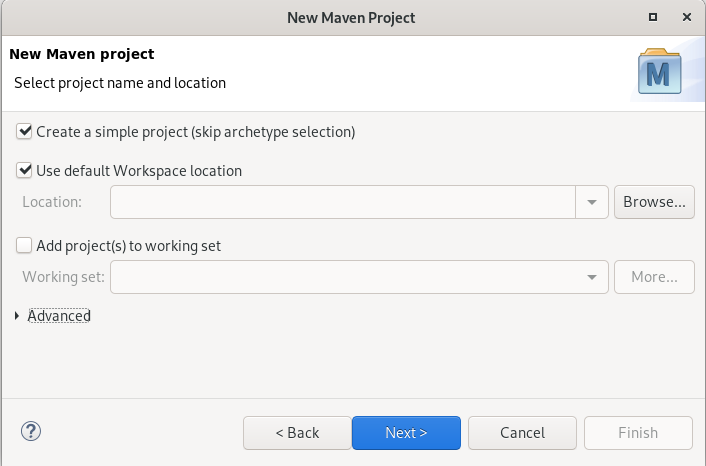Toggle Use default Workspace location checkbox
706x466 pixels.
click(x=24, y=171)
